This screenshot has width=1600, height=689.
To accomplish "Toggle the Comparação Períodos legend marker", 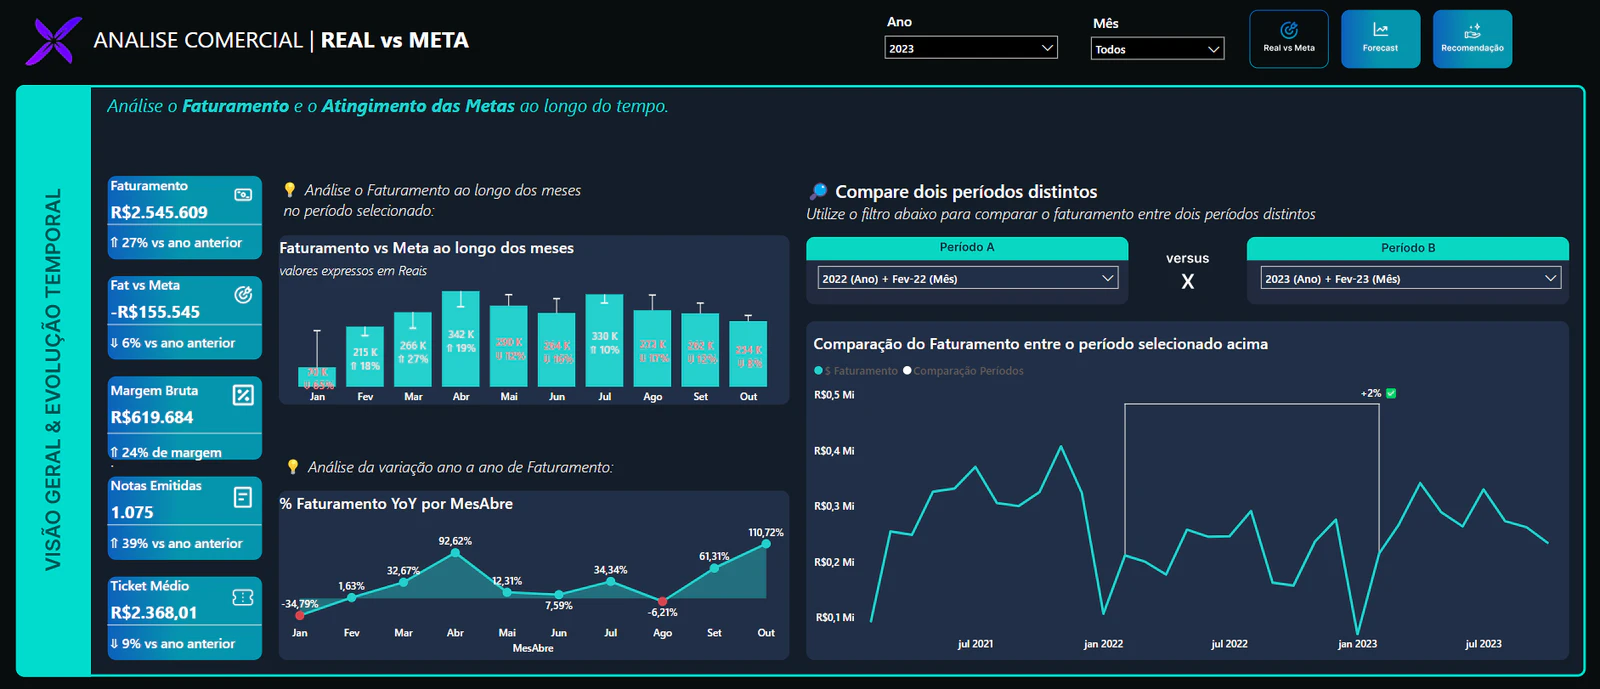I will click(x=907, y=371).
